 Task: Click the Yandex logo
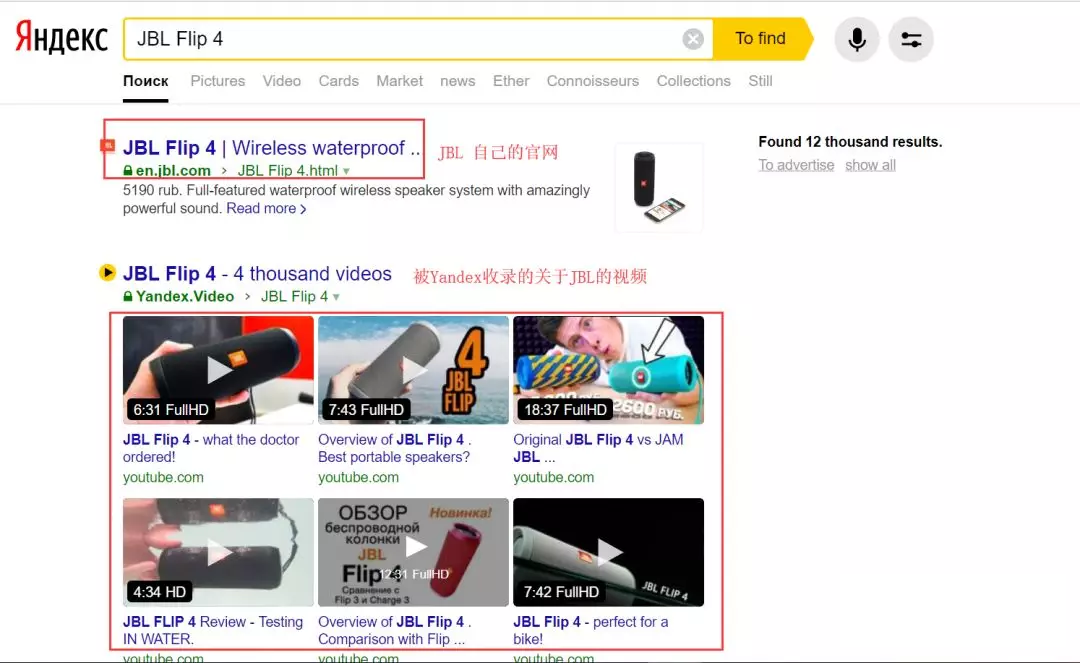[x=61, y=38]
